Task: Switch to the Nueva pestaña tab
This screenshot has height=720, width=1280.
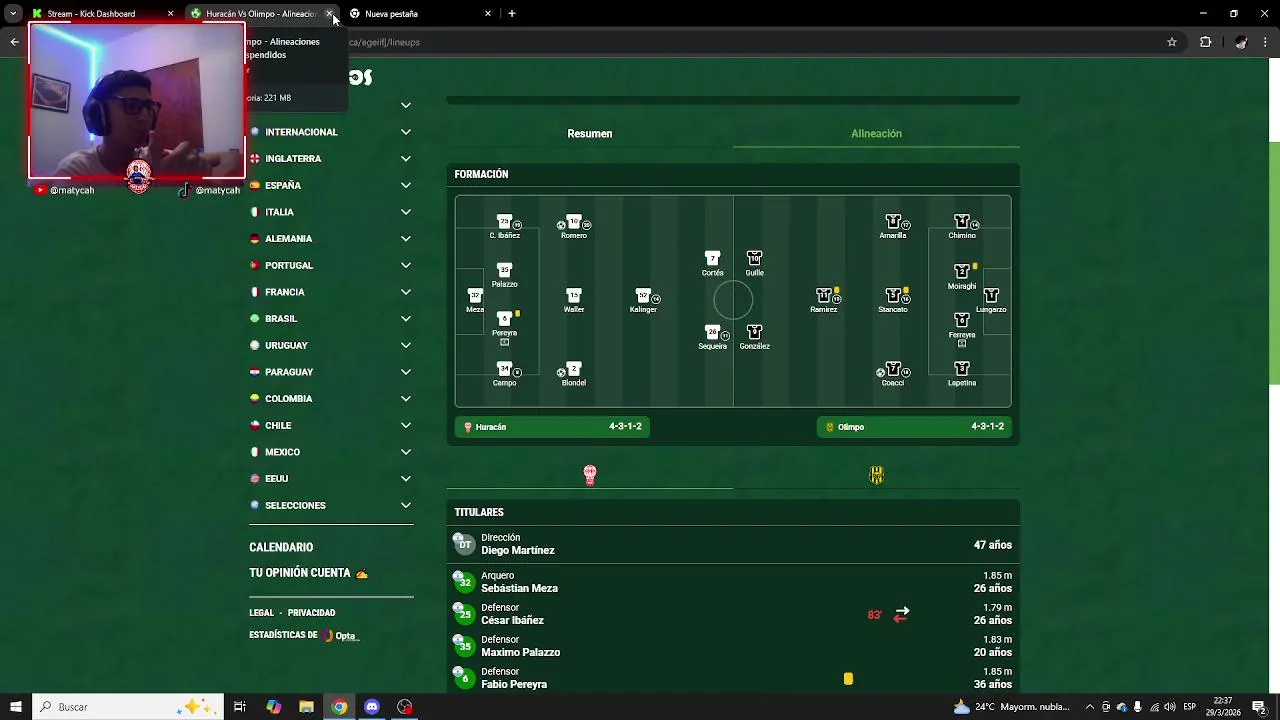Action: click(420, 14)
